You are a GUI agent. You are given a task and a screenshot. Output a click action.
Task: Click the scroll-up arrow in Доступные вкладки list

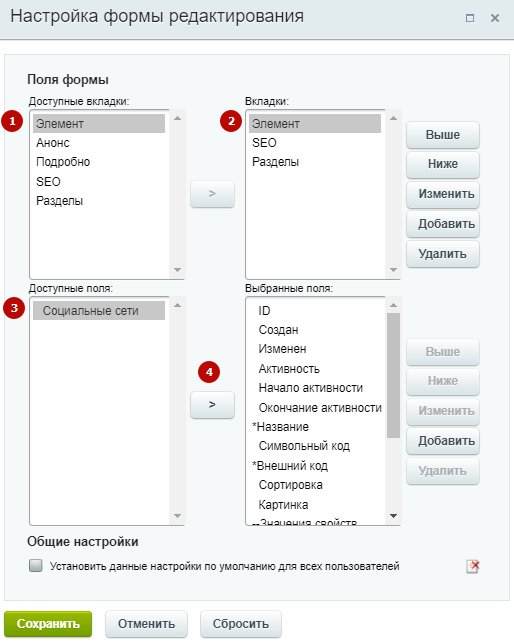coord(177,118)
